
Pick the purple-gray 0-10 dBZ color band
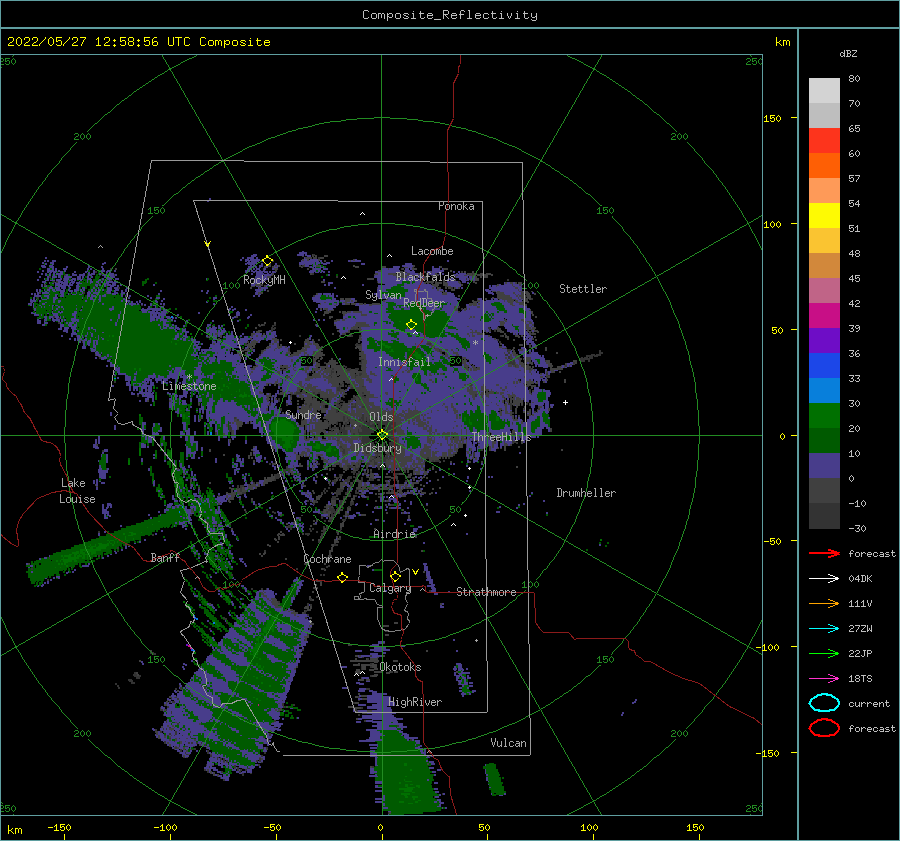tap(824, 466)
